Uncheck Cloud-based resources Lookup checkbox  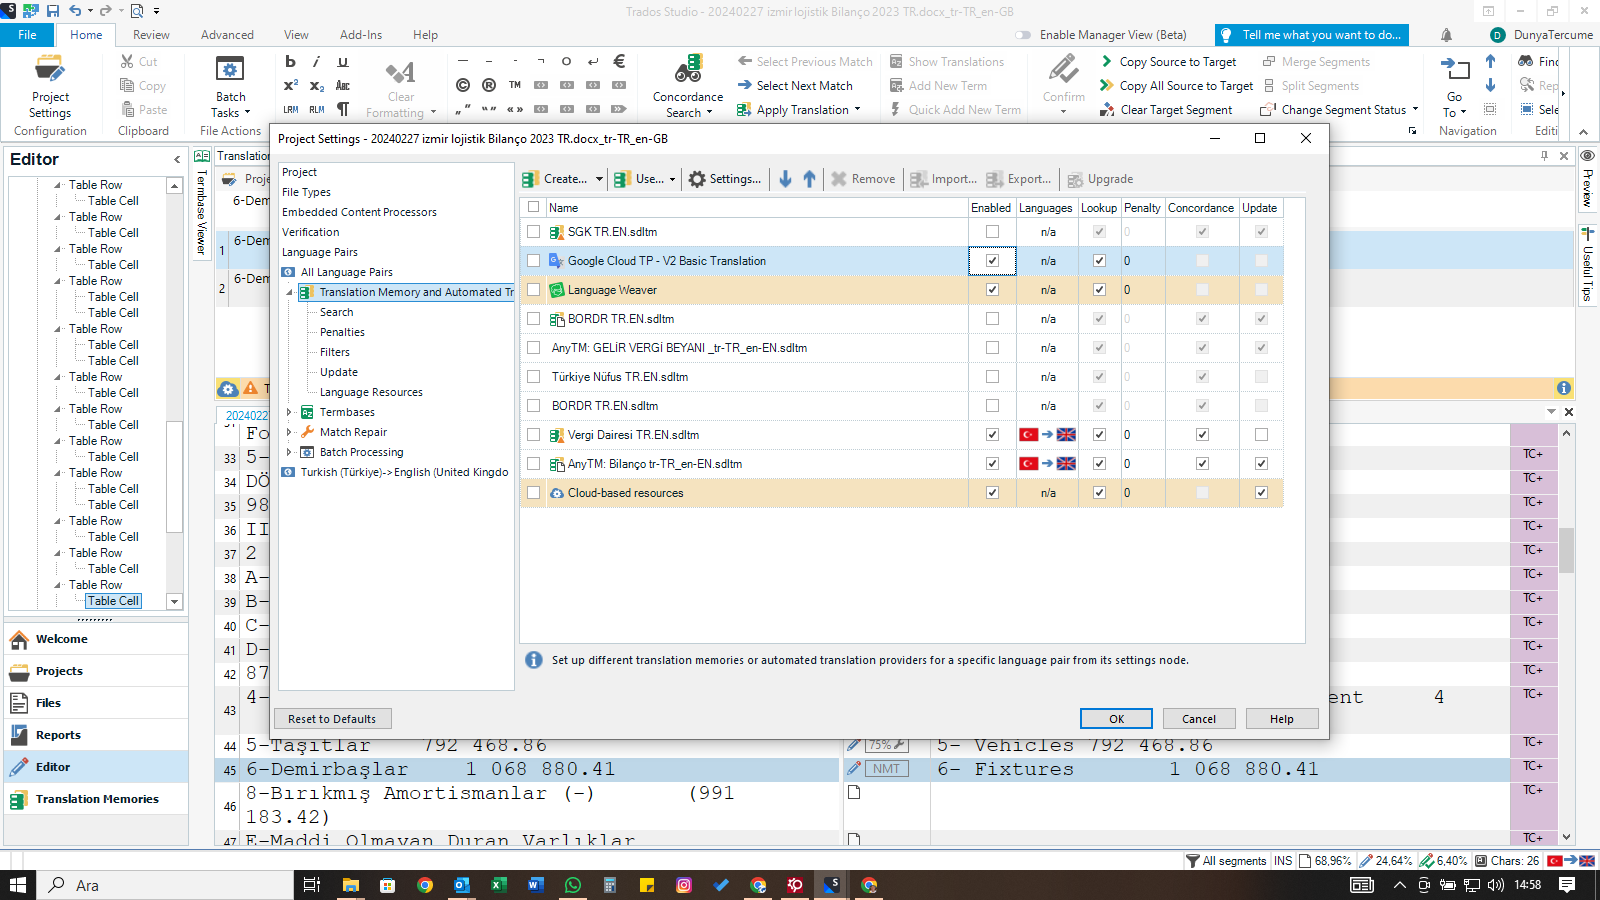[x=1099, y=493]
